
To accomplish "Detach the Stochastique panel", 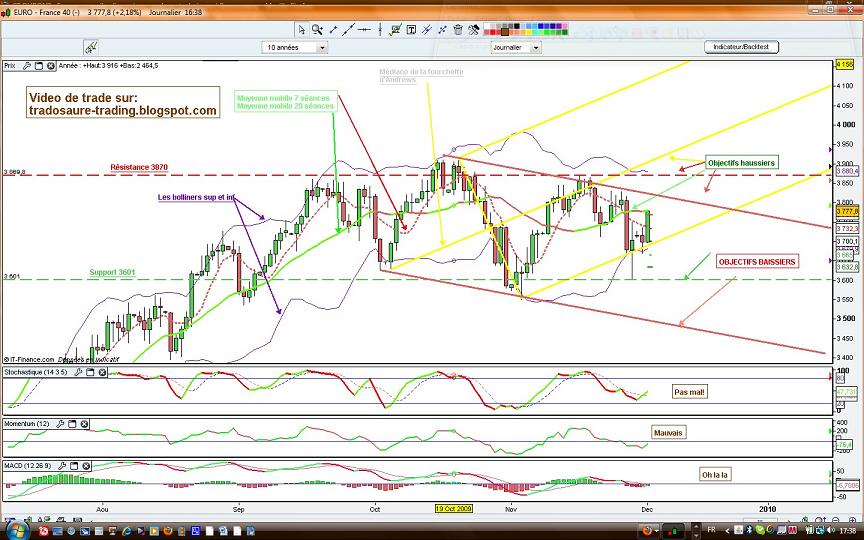I will [90, 372].
